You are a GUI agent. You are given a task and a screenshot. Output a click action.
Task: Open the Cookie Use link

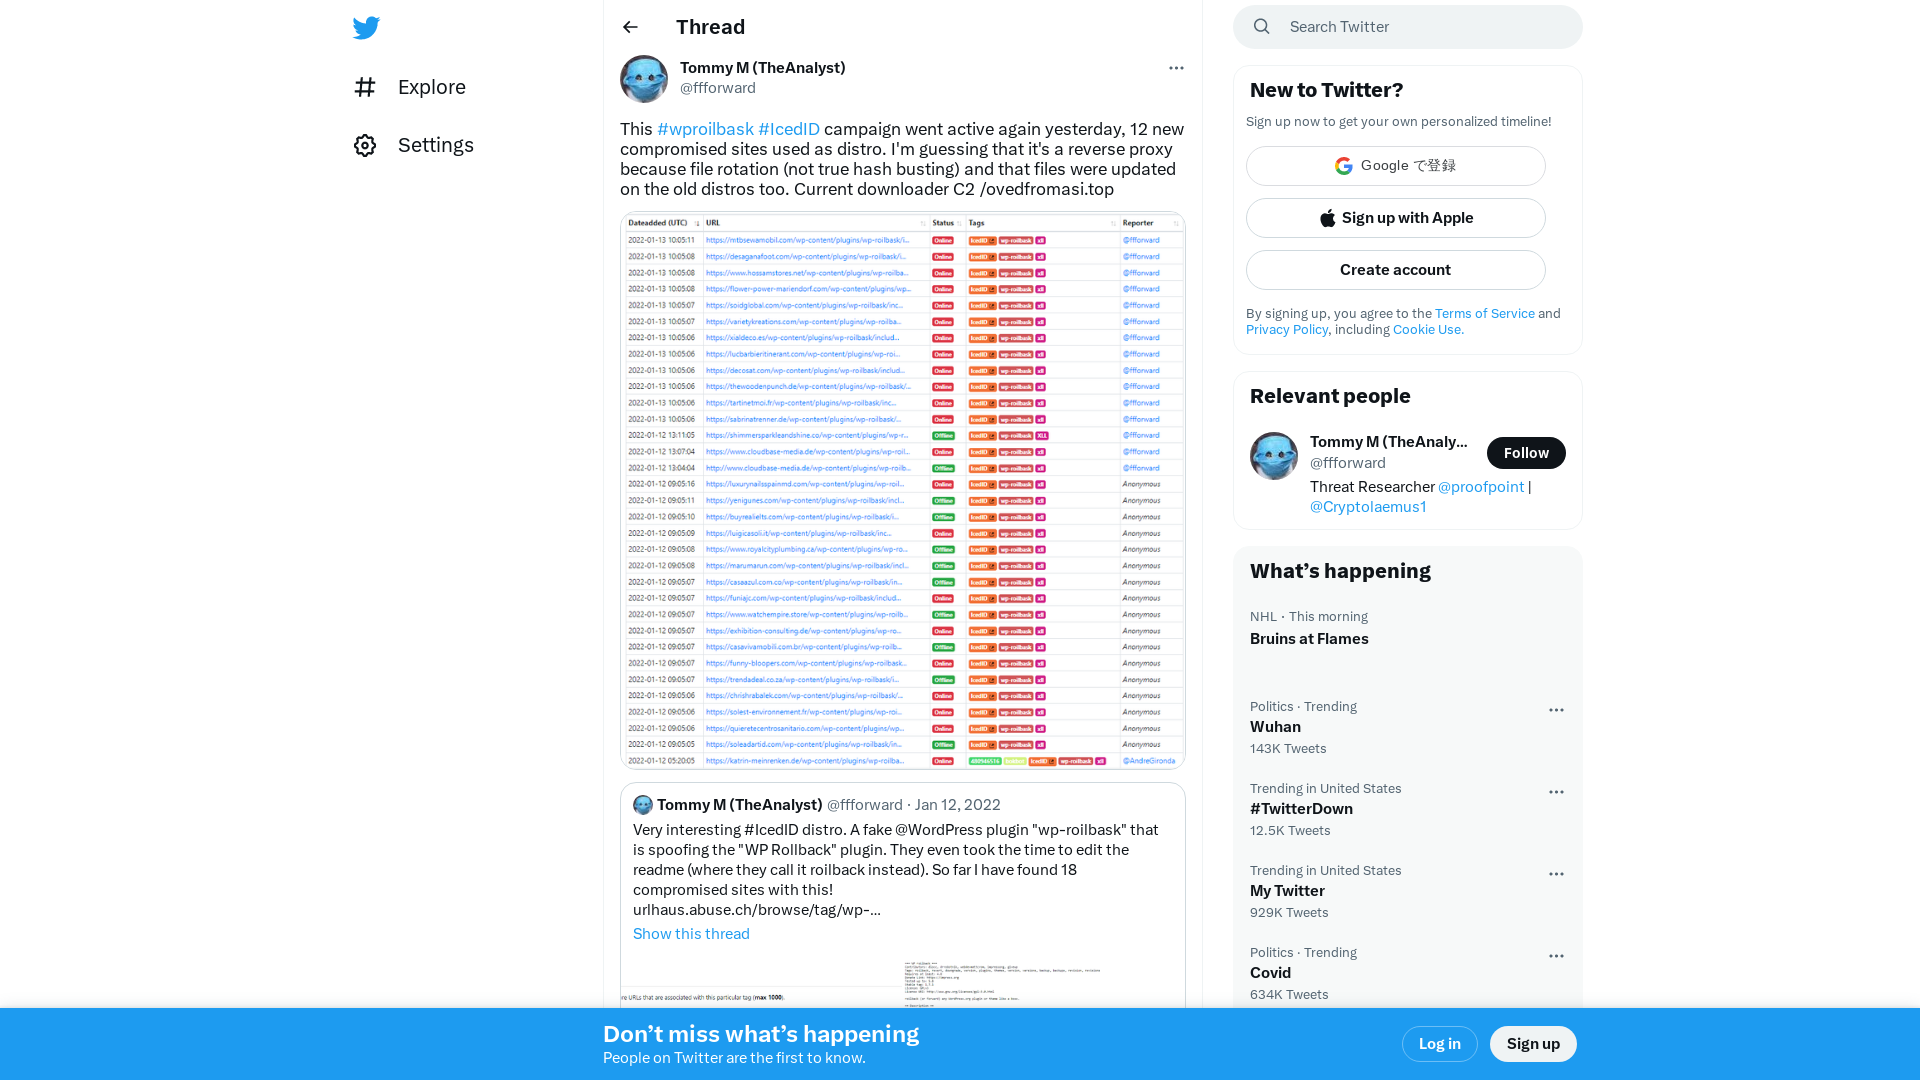1428,329
